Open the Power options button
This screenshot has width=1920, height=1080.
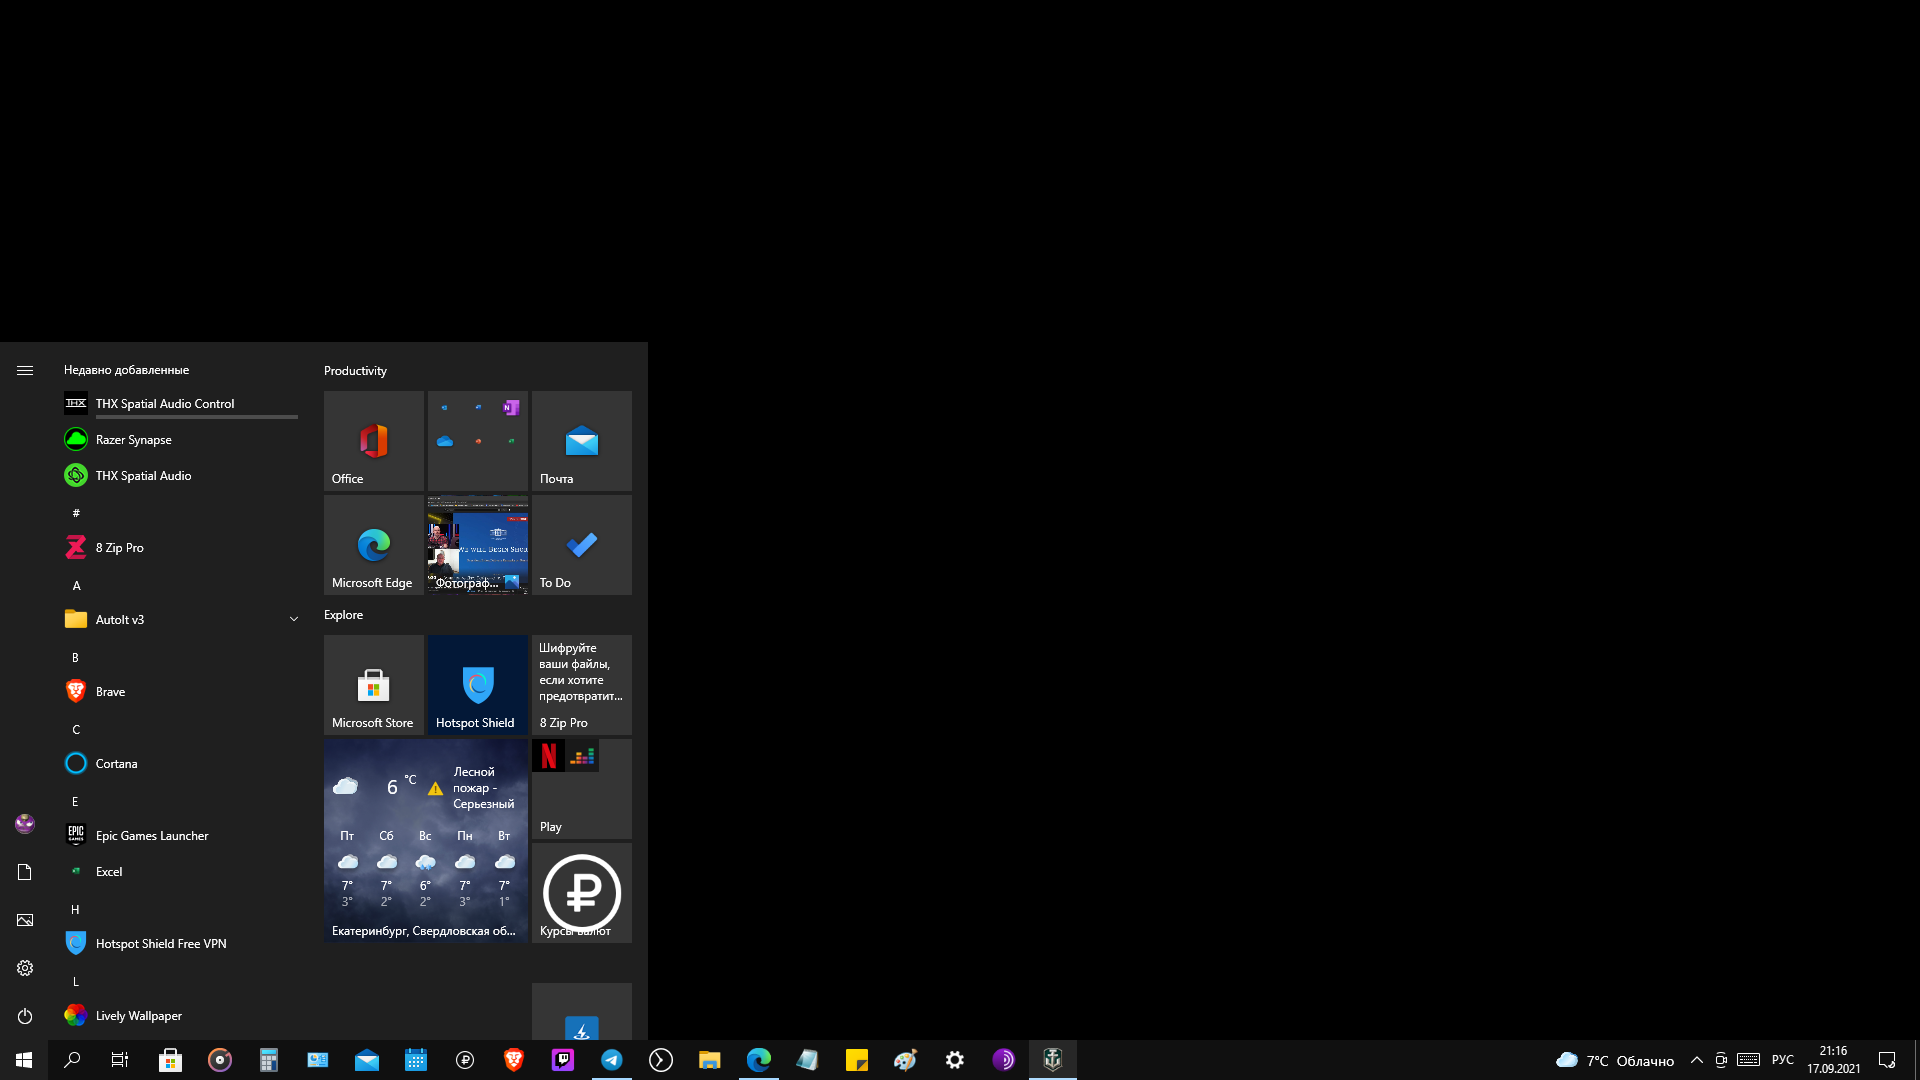25,1016
